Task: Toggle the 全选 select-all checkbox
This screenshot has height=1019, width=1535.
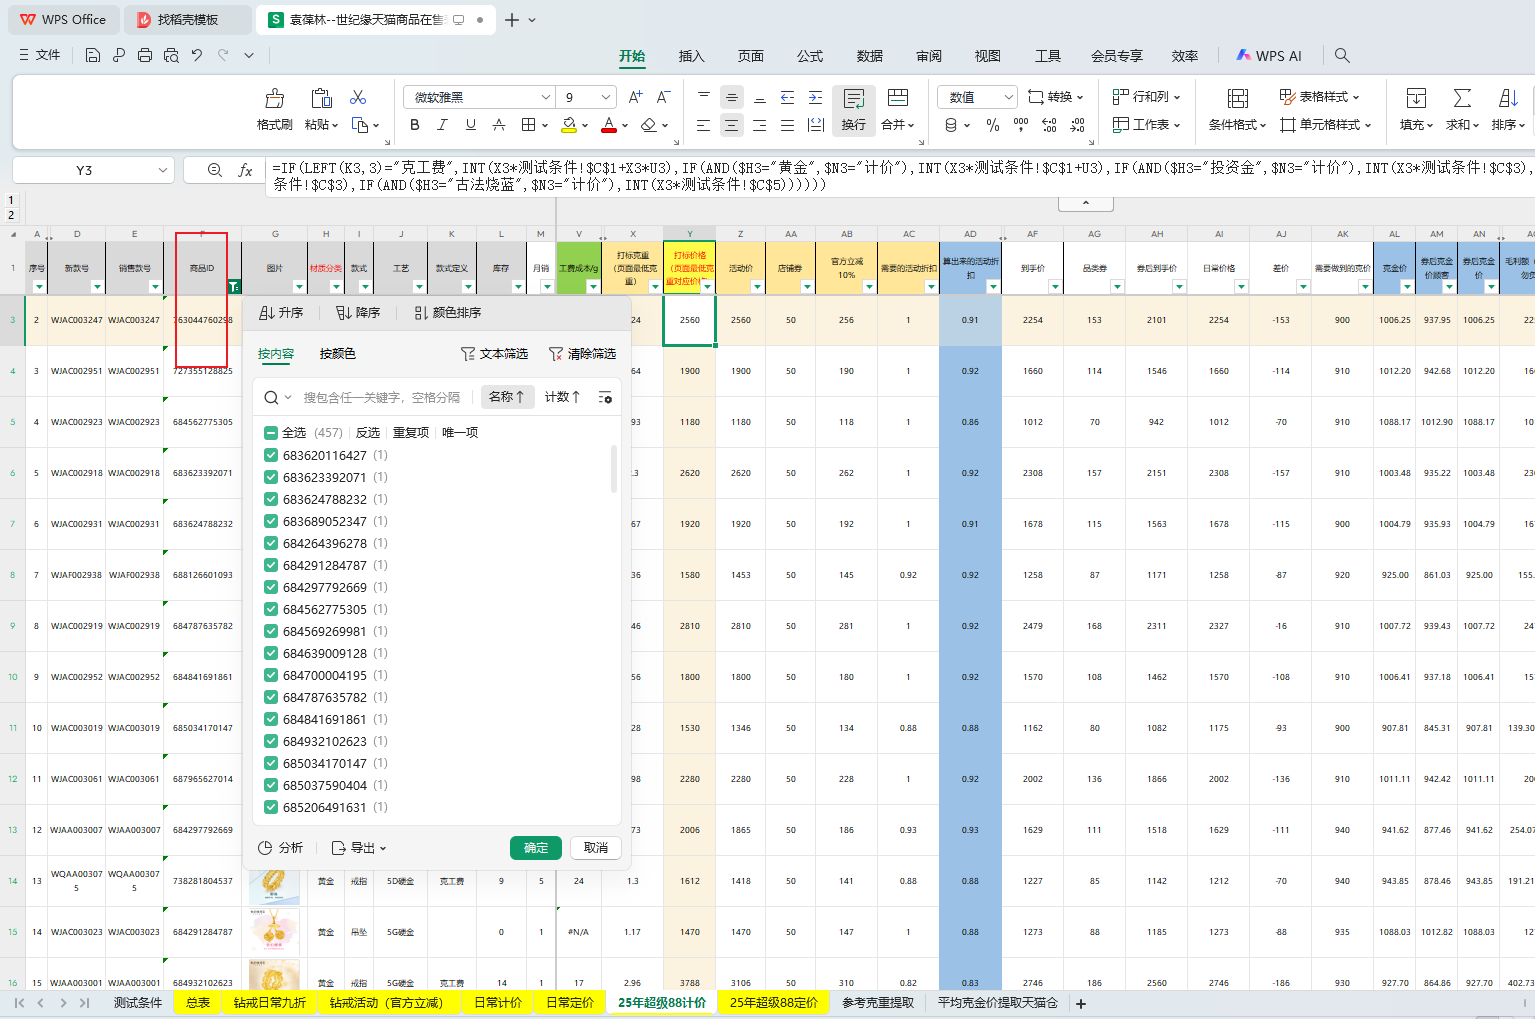Action: (x=271, y=433)
